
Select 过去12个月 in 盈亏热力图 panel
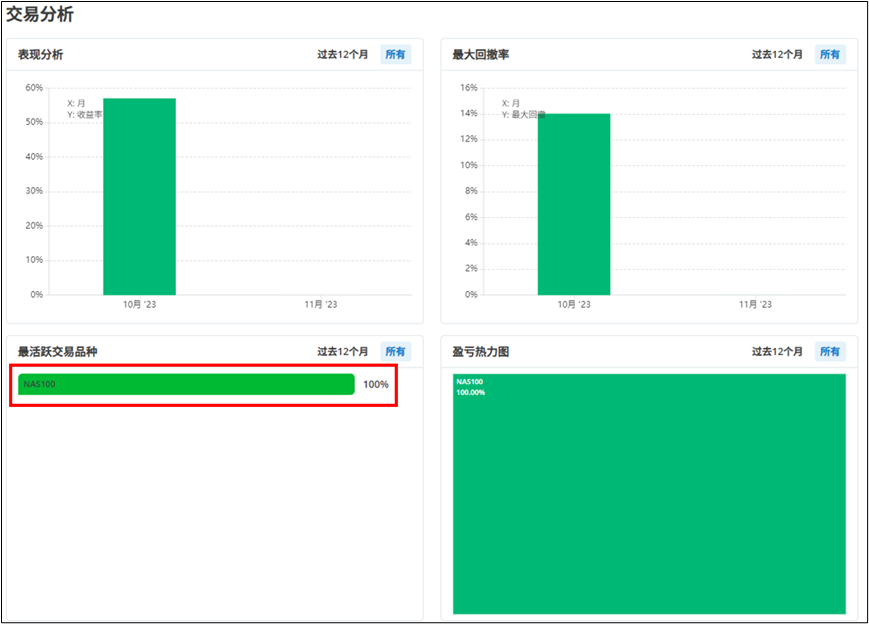(777, 352)
